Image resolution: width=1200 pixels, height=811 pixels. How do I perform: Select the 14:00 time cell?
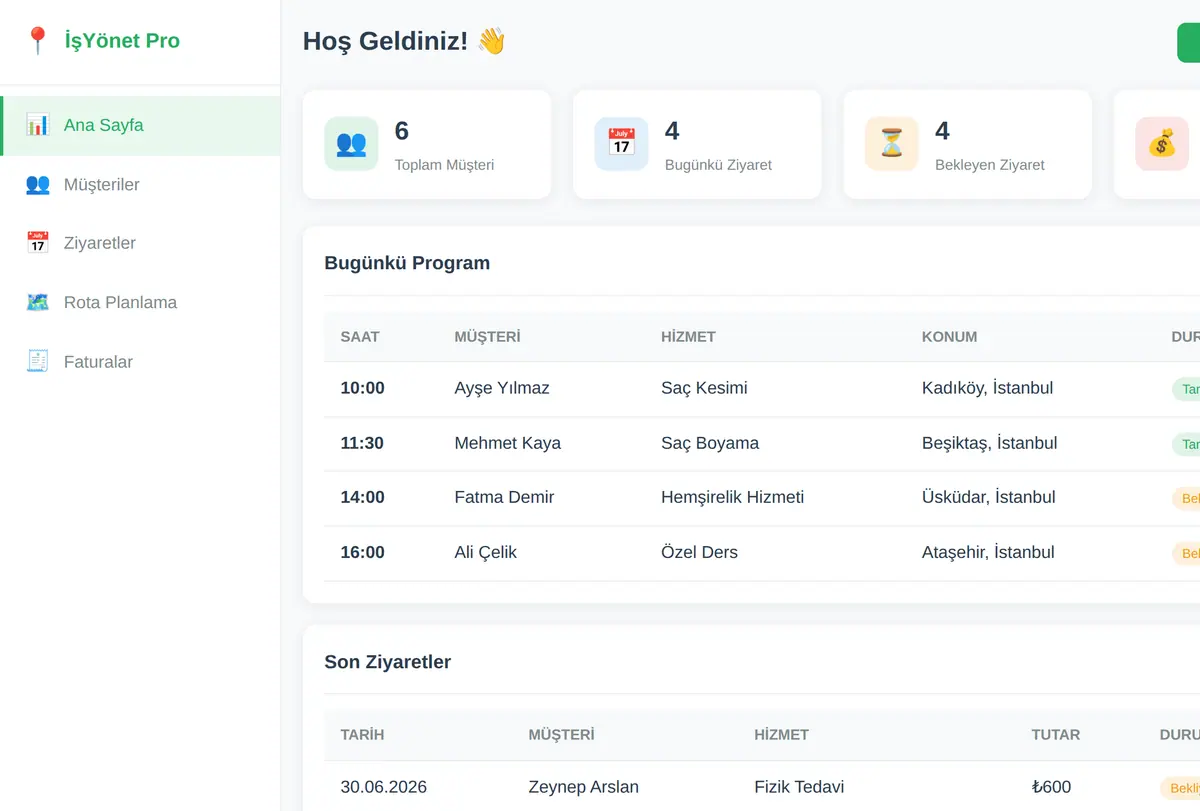coord(362,497)
